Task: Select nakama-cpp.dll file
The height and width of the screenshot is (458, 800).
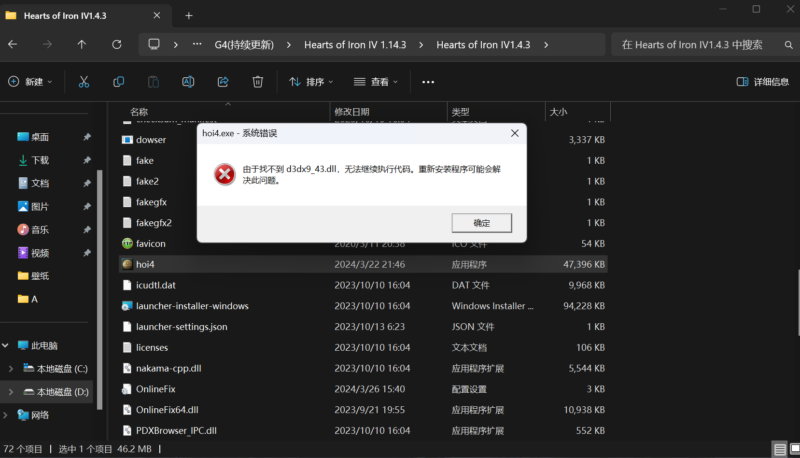Action: point(168,368)
